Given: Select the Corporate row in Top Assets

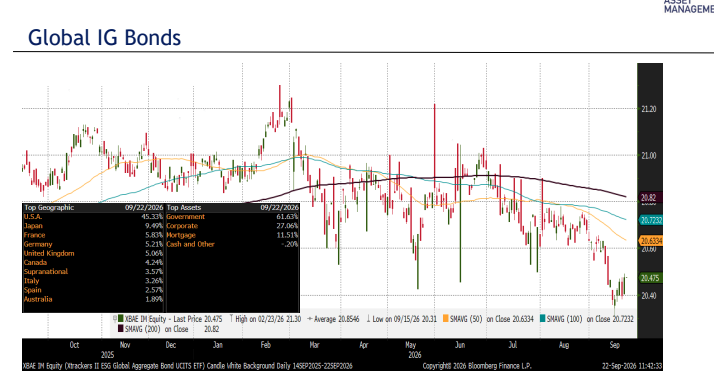Looking at the screenshot, I should (x=232, y=226).
